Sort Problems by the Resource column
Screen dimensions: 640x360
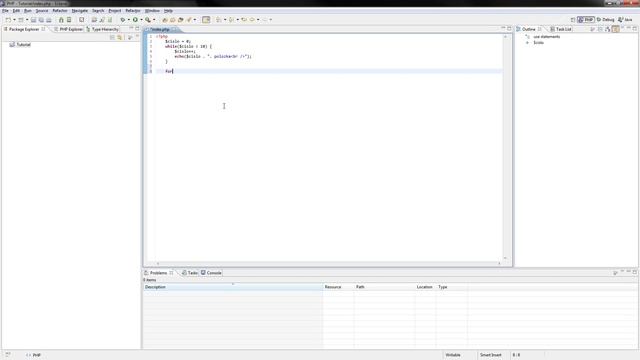(x=339, y=287)
